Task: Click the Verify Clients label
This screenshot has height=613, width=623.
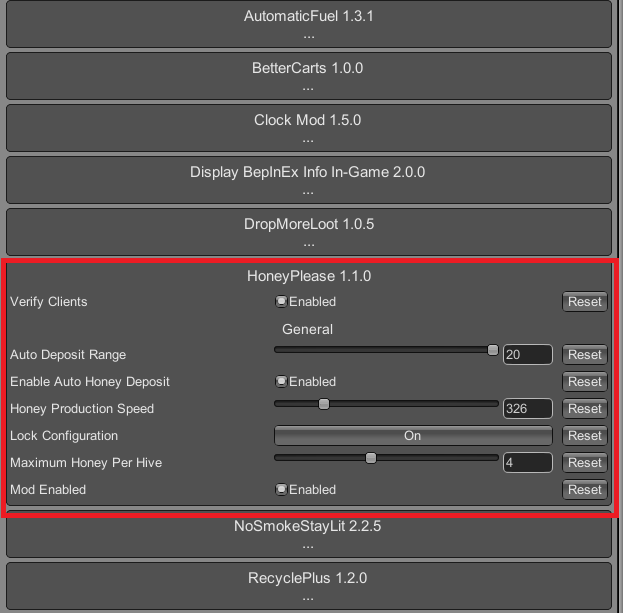Action: pos(48,302)
